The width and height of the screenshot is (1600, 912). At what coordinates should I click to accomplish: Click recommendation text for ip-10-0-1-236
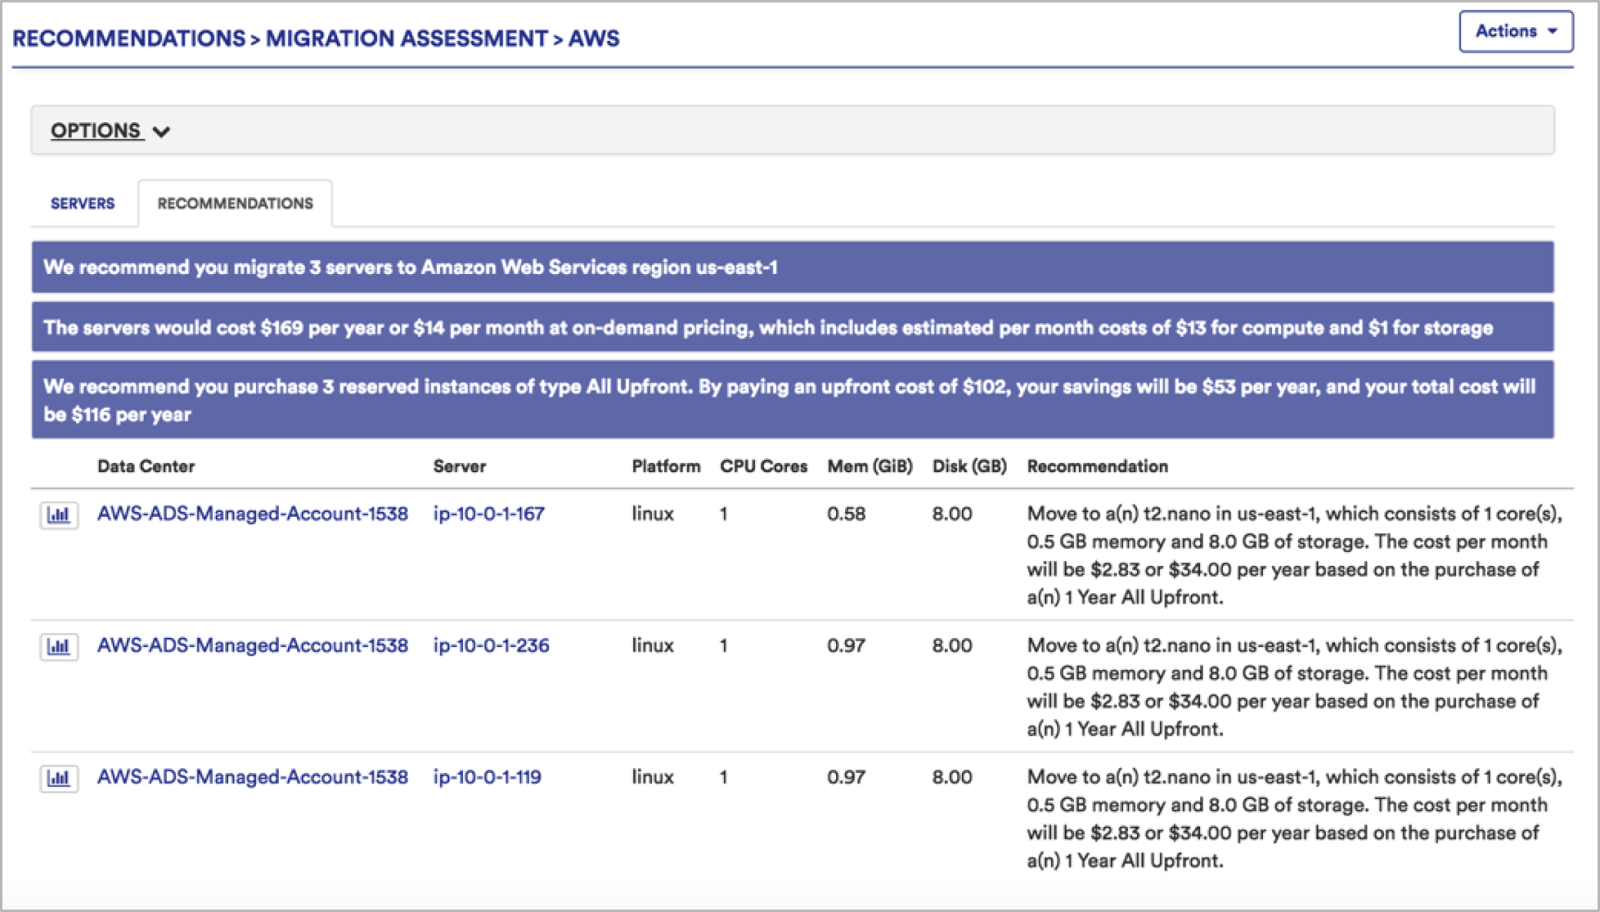[x=1295, y=687]
